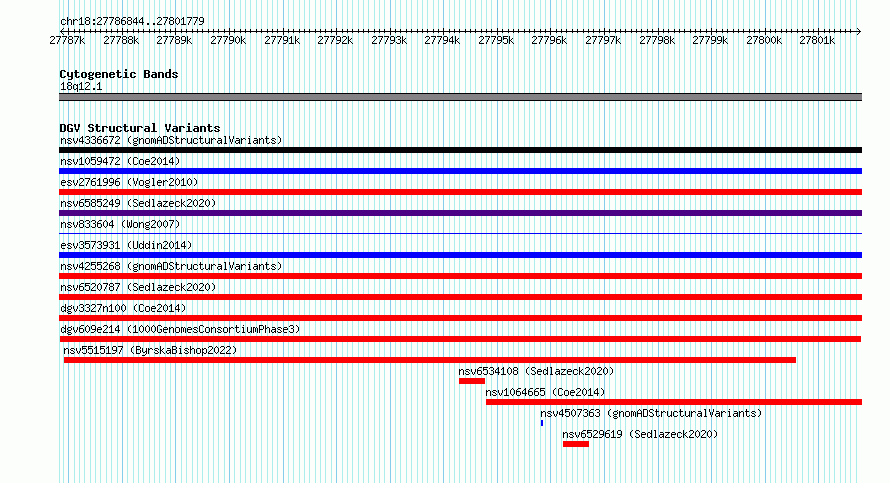Open the dgv609e214 1000GenomesConsortiumPhase3 label
The image size is (890, 483).
[x=180, y=330]
